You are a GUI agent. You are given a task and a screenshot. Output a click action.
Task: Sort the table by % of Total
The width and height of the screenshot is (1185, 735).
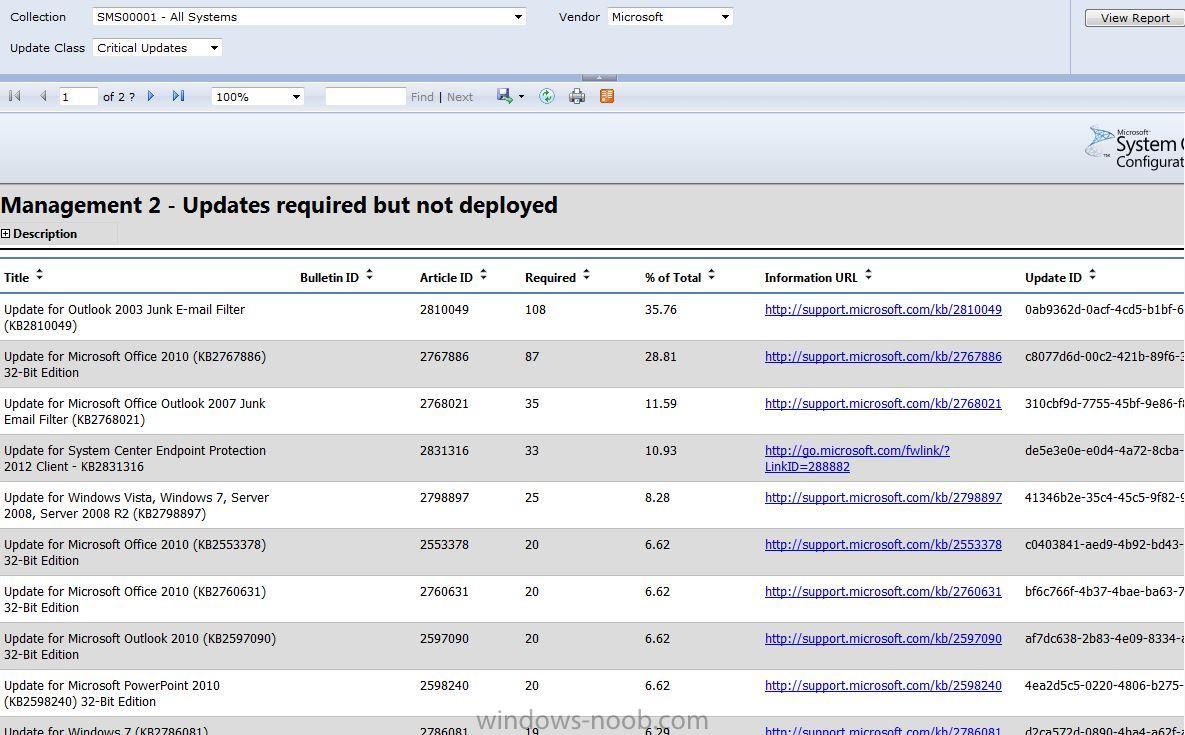pyautogui.click(x=712, y=276)
